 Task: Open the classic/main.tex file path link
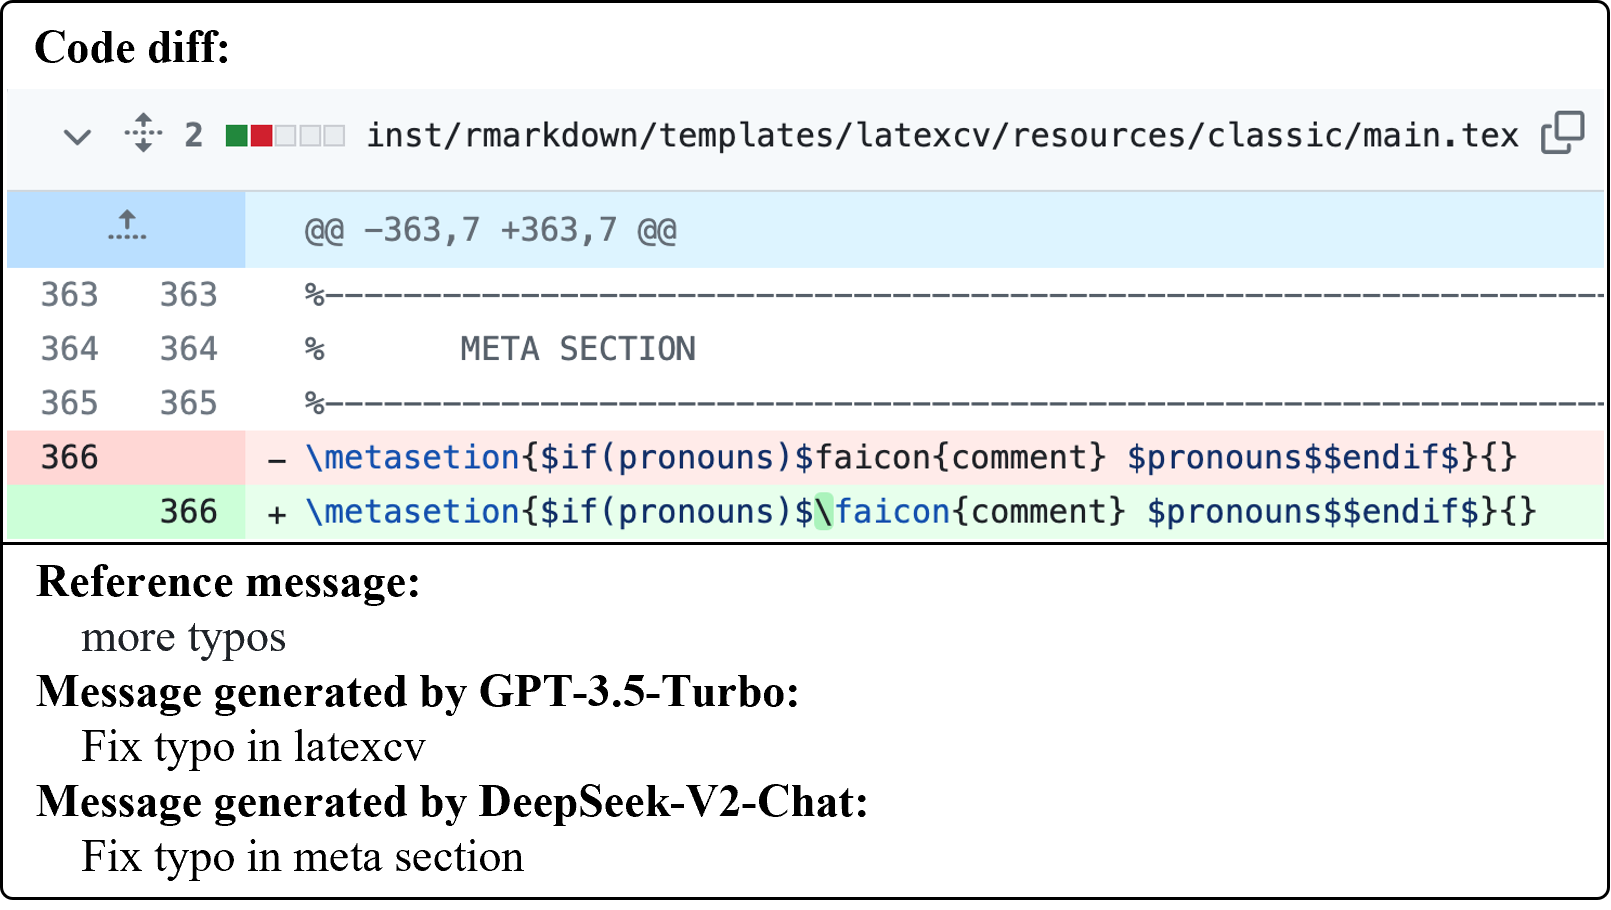(942, 135)
